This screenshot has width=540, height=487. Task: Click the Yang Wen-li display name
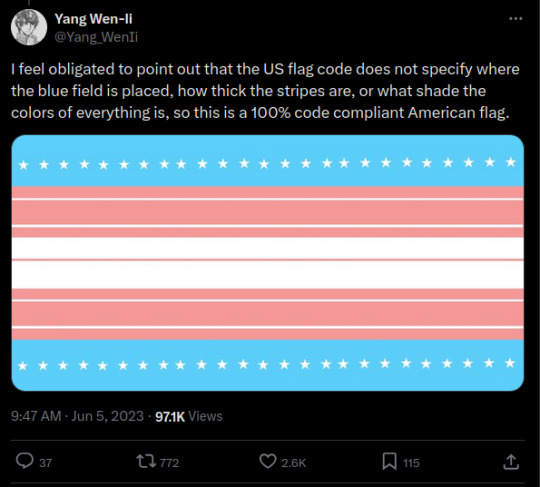(93, 19)
